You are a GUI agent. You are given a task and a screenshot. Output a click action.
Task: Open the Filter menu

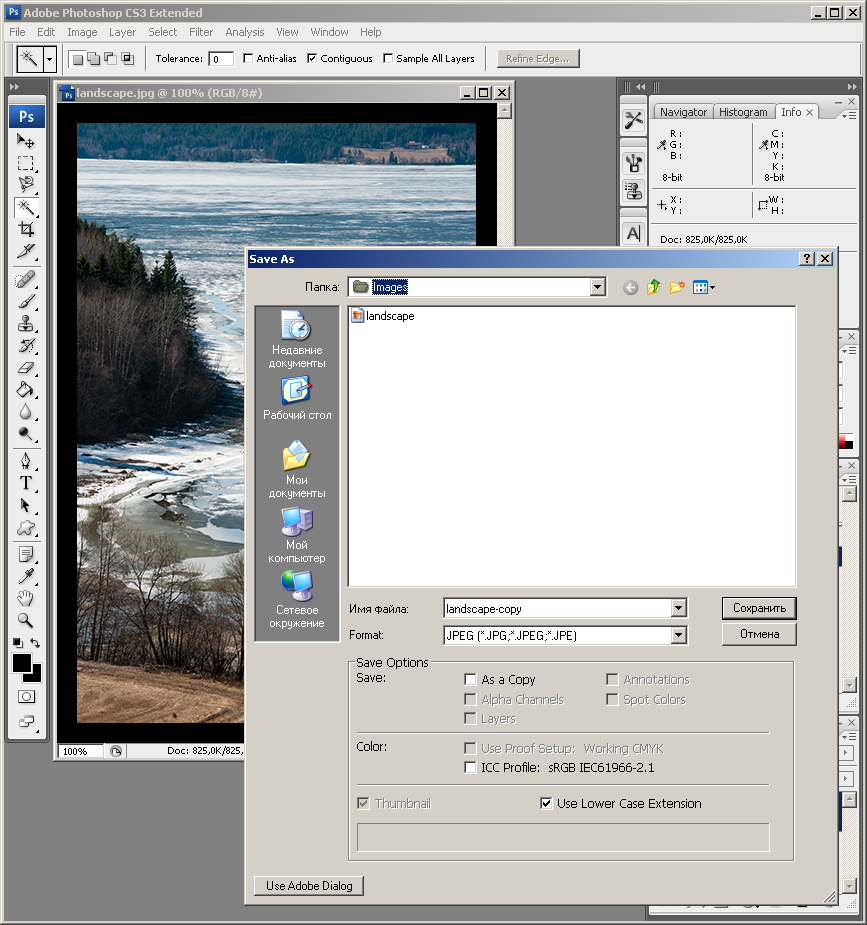[x=201, y=32]
